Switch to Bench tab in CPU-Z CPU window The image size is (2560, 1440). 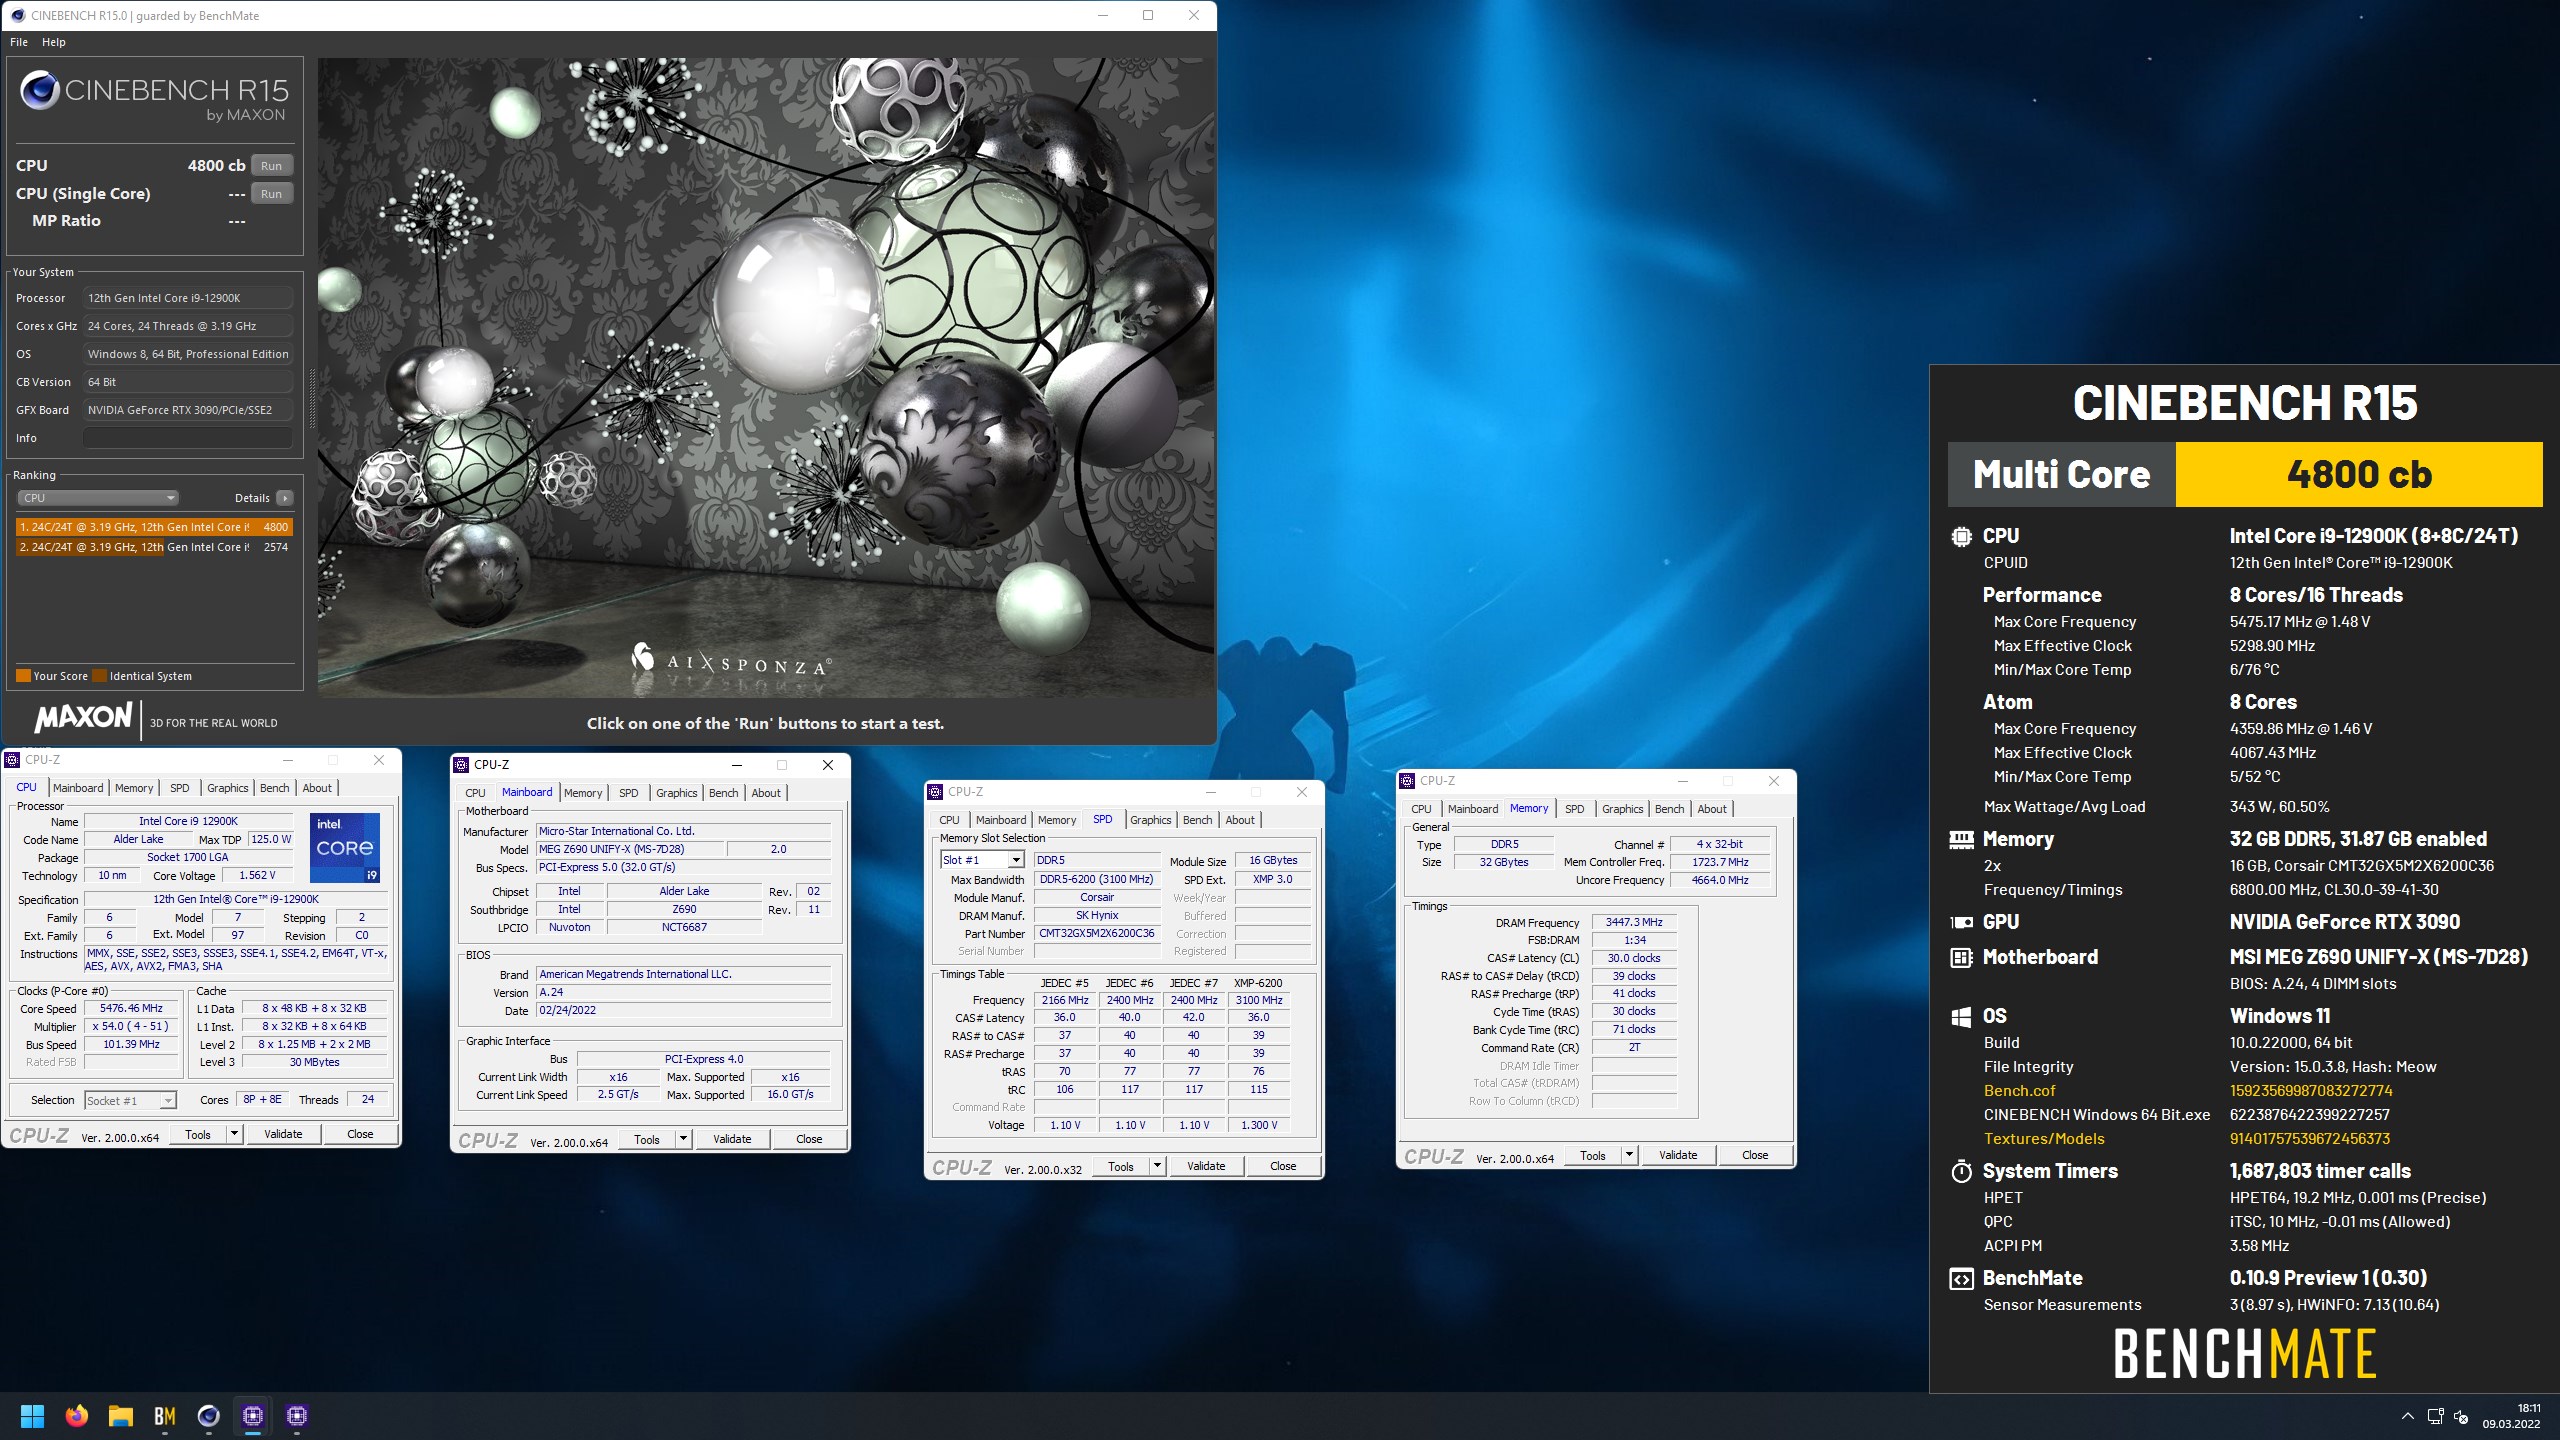point(274,788)
